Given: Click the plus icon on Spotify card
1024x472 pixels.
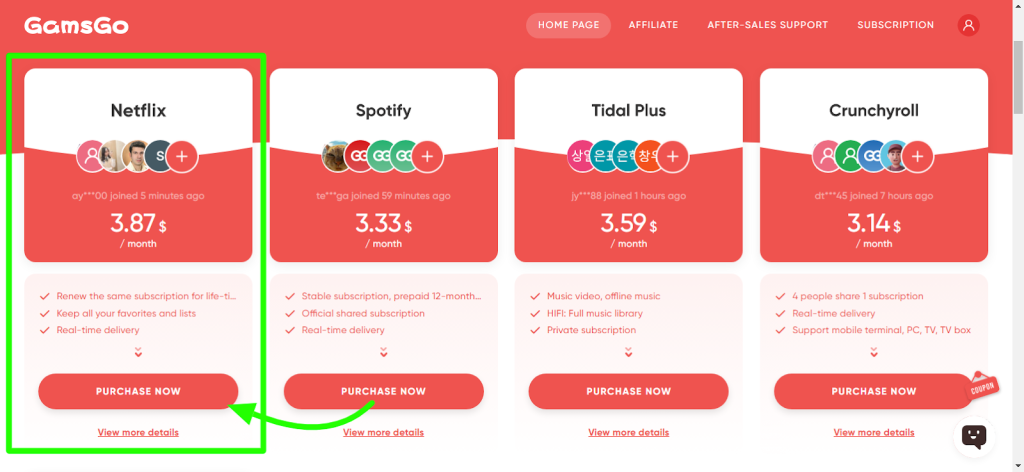Looking at the screenshot, I should 427,156.
